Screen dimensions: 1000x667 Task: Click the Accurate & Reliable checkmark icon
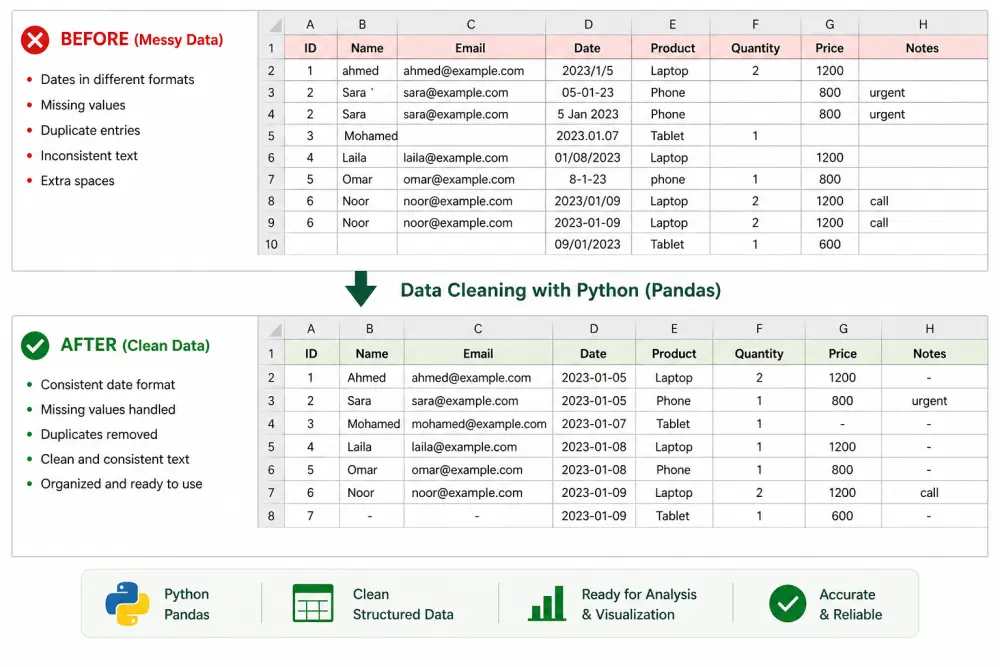point(788,603)
